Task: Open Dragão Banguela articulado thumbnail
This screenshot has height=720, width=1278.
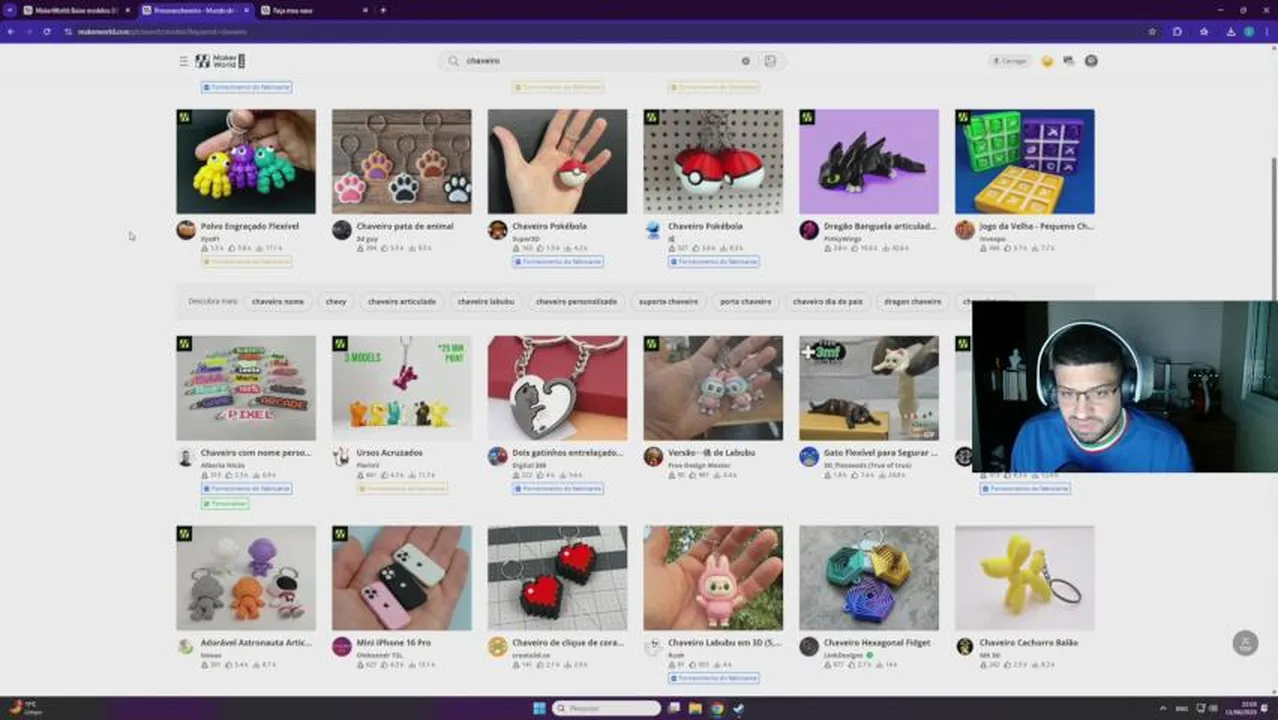Action: pos(869,161)
